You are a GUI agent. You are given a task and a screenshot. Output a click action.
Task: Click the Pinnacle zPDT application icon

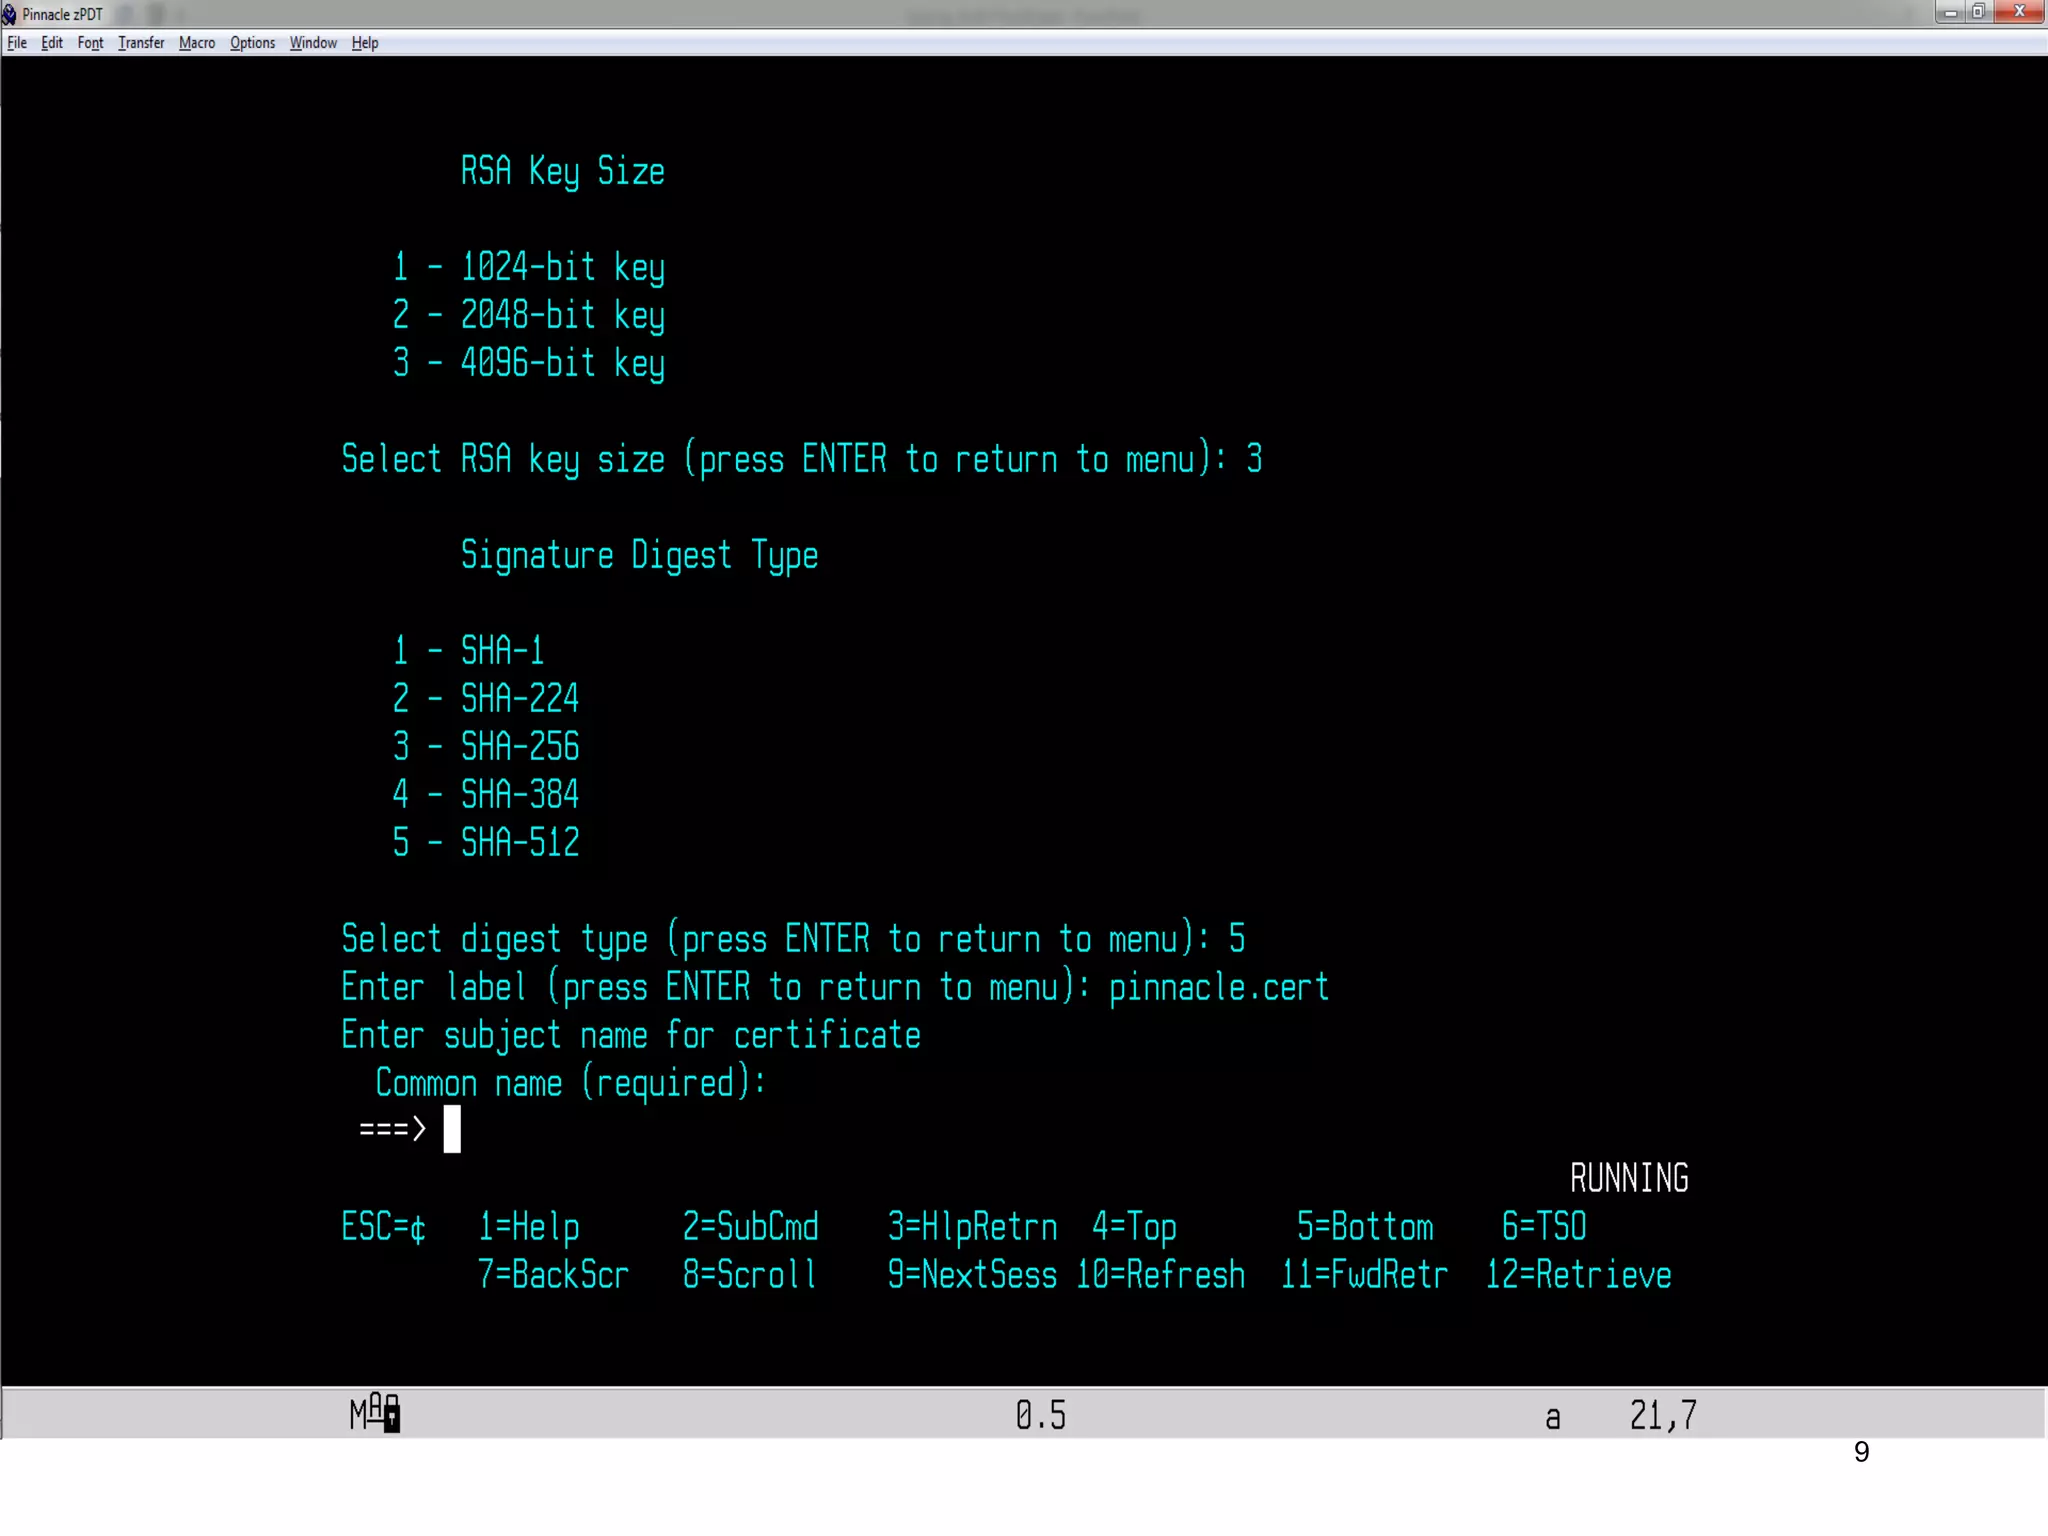[9, 14]
